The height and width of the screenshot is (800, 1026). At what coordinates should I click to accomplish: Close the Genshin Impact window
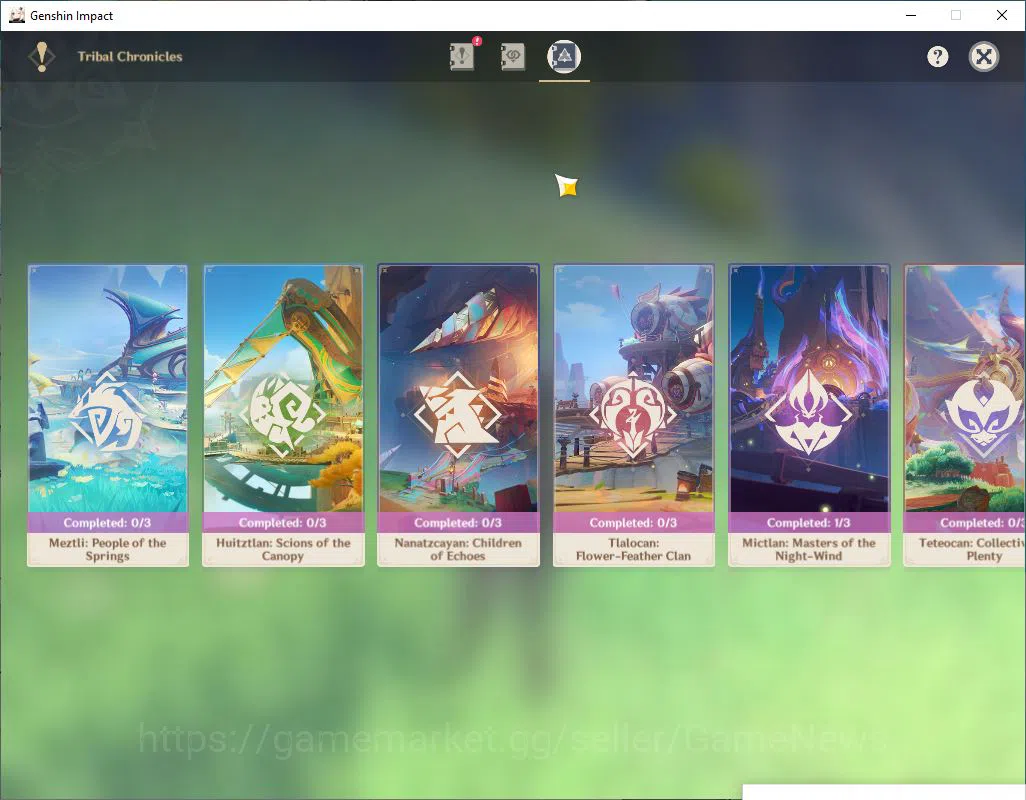coord(1002,15)
